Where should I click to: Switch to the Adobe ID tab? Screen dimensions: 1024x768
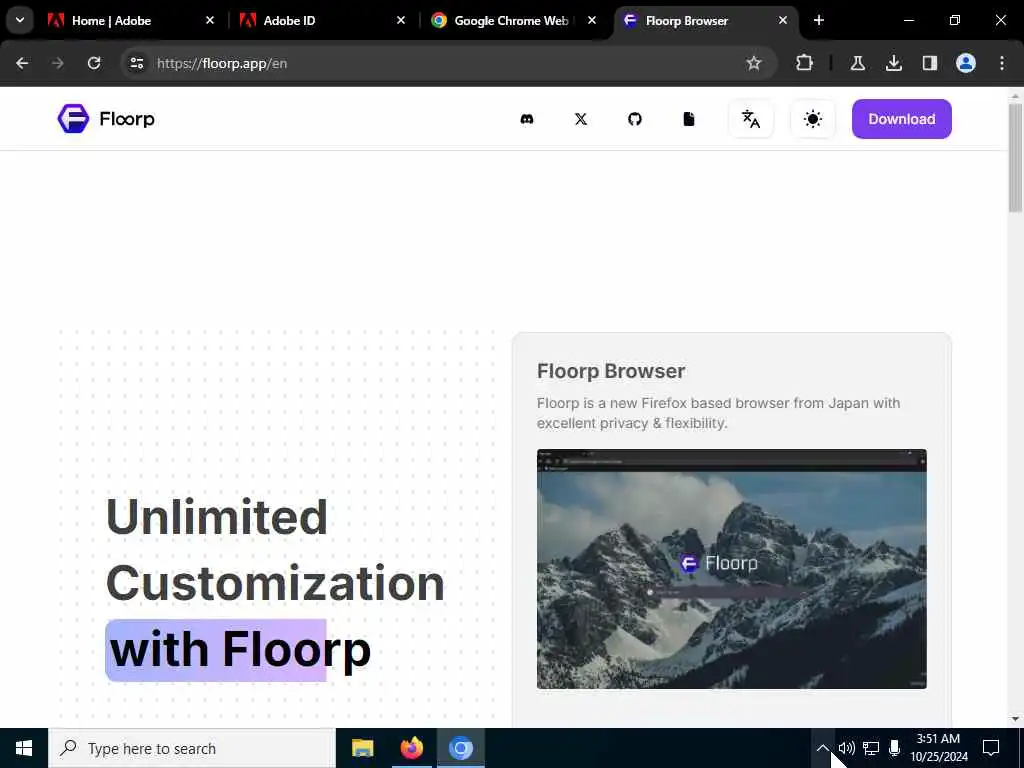click(322, 20)
